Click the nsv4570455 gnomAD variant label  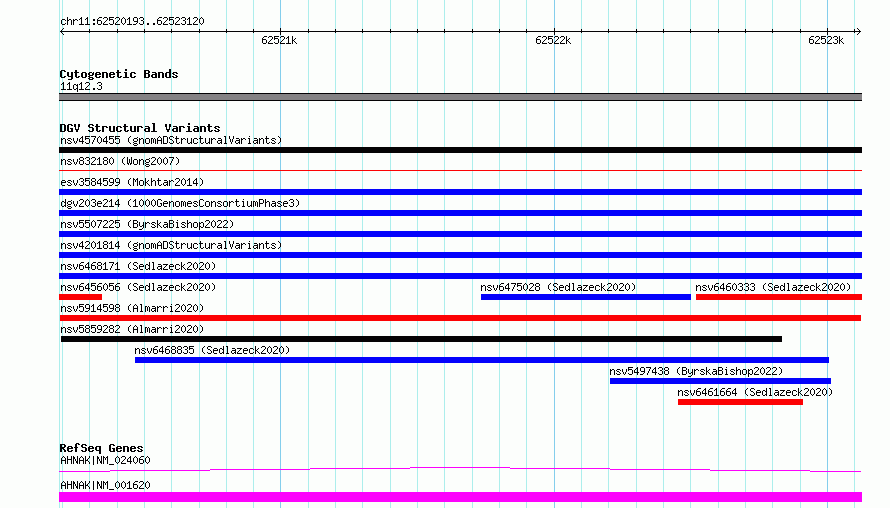point(171,140)
